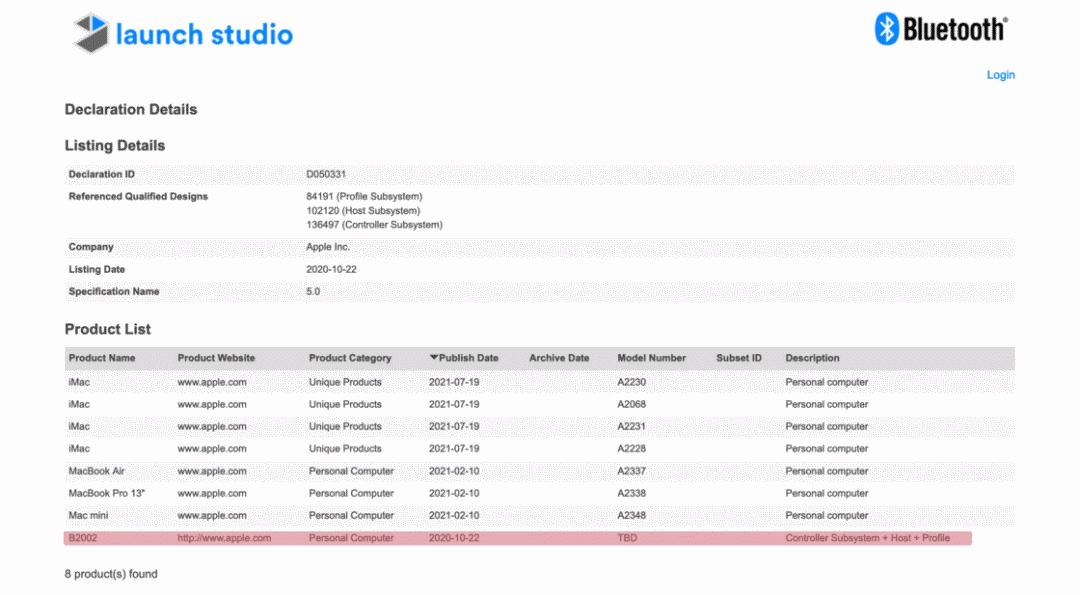Image resolution: width=1080 pixels, height=595 pixels.
Task: Open www.apple.com link in A2068 row
Action: point(212,404)
